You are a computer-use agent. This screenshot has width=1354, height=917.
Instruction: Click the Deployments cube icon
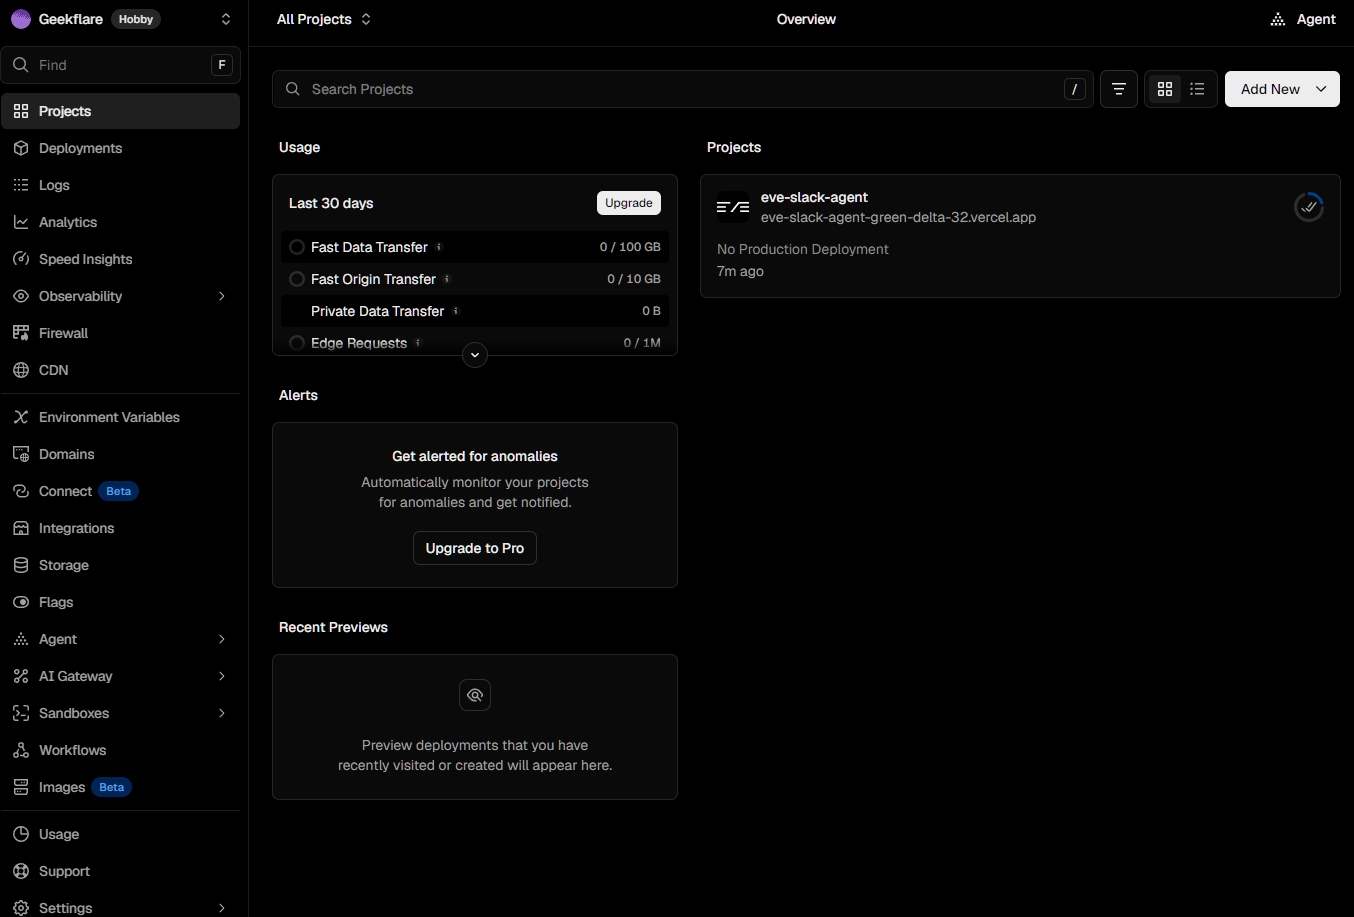click(x=21, y=148)
